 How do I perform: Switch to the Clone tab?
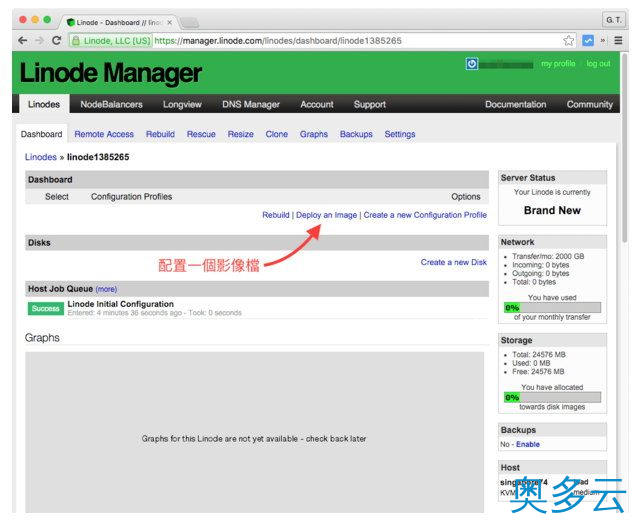(x=277, y=134)
